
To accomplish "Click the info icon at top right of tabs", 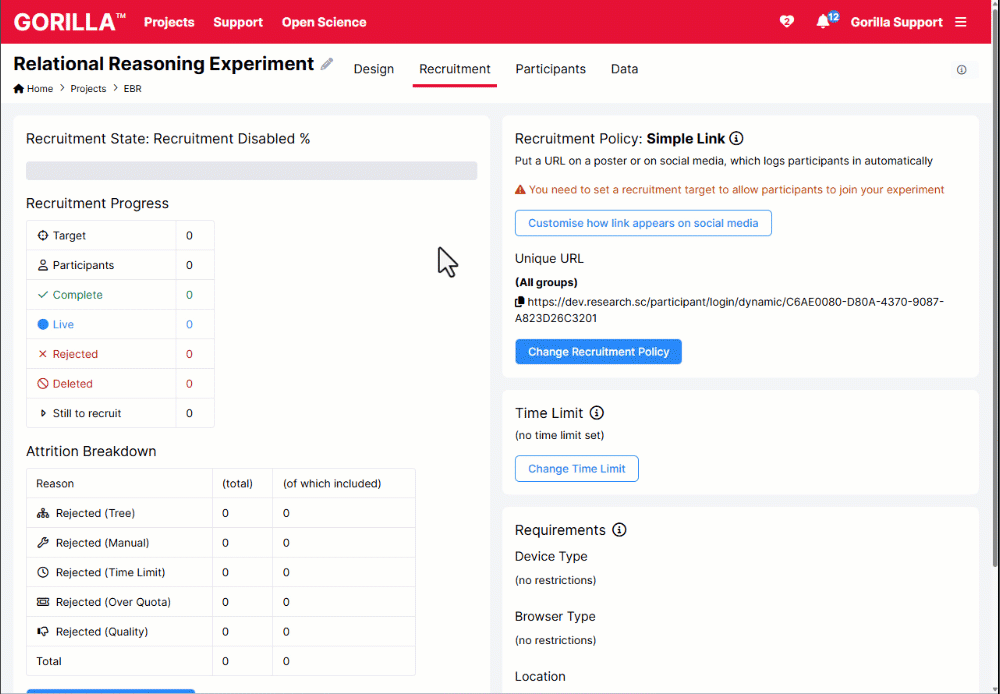I will coord(961,70).
